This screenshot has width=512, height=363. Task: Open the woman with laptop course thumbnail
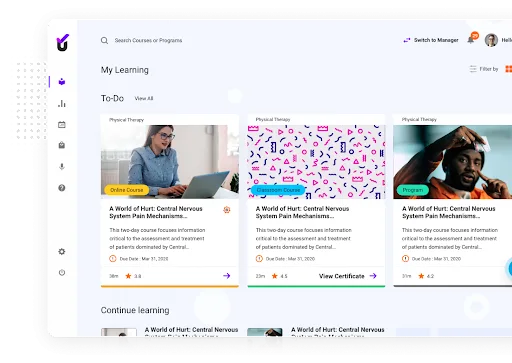click(170, 162)
